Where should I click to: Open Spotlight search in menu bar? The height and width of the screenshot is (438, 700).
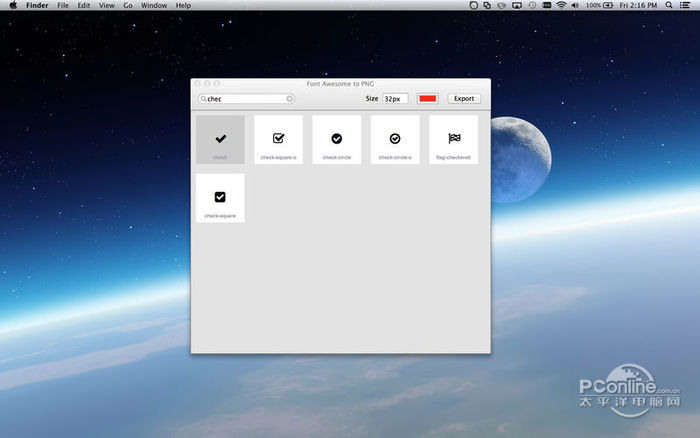coord(668,6)
